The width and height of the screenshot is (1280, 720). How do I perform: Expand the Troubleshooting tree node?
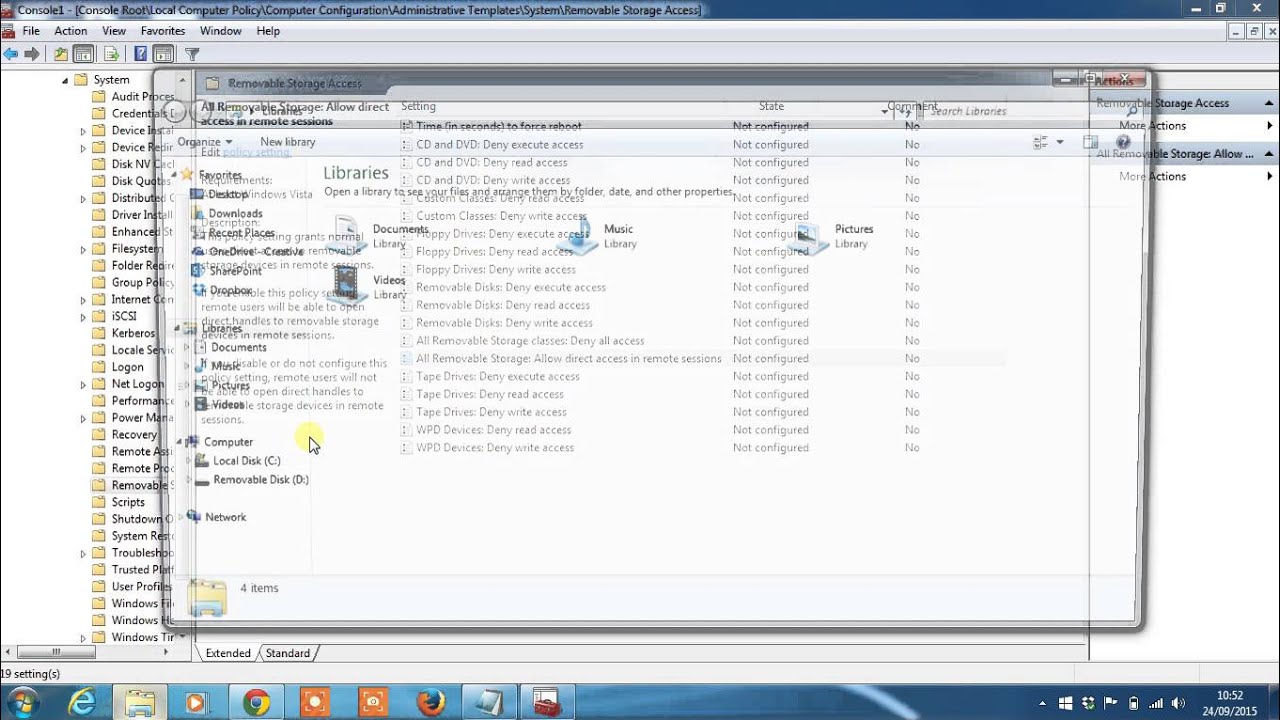[x=83, y=553]
